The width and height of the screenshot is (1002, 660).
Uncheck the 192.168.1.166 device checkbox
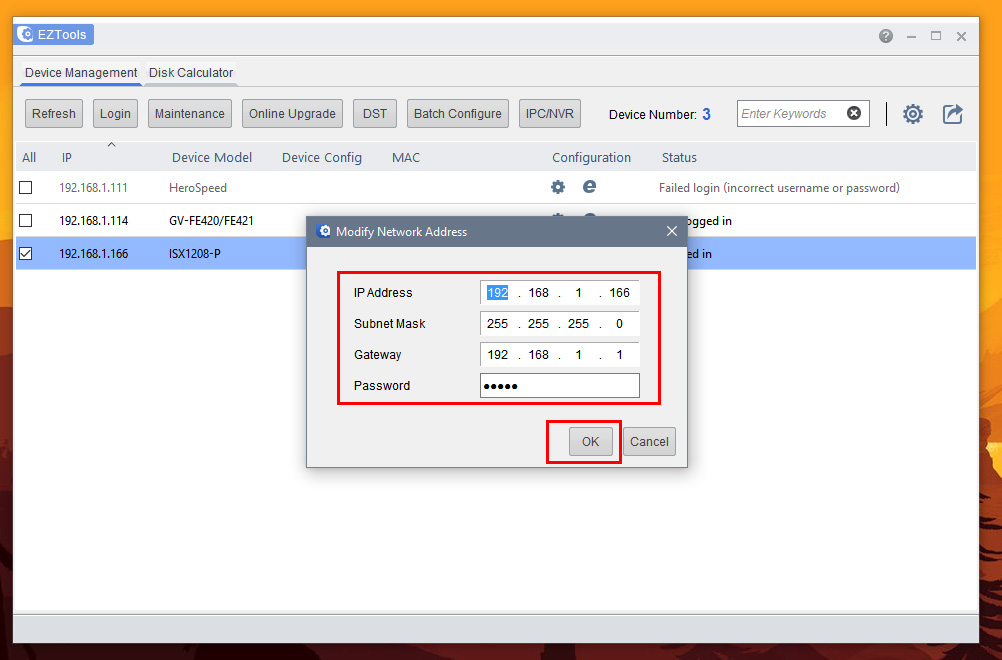[26, 254]
